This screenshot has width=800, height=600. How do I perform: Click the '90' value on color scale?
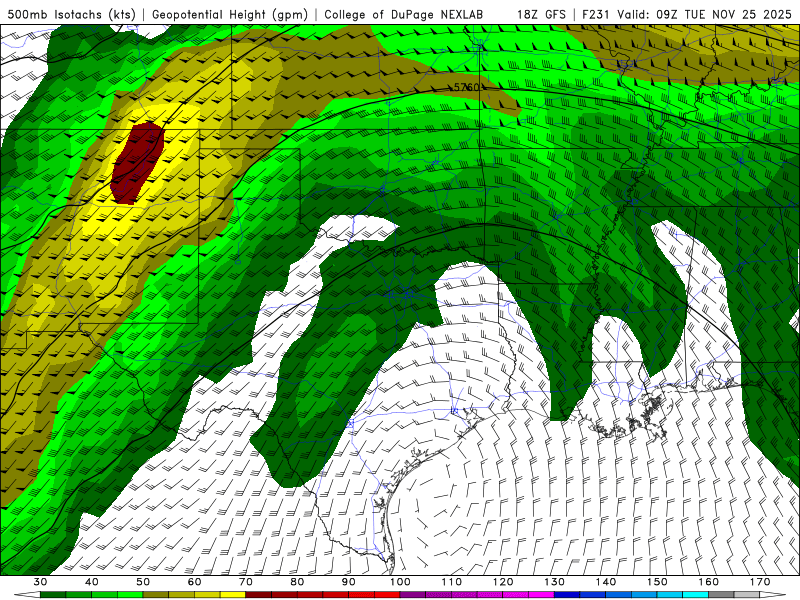click(349, 582)
